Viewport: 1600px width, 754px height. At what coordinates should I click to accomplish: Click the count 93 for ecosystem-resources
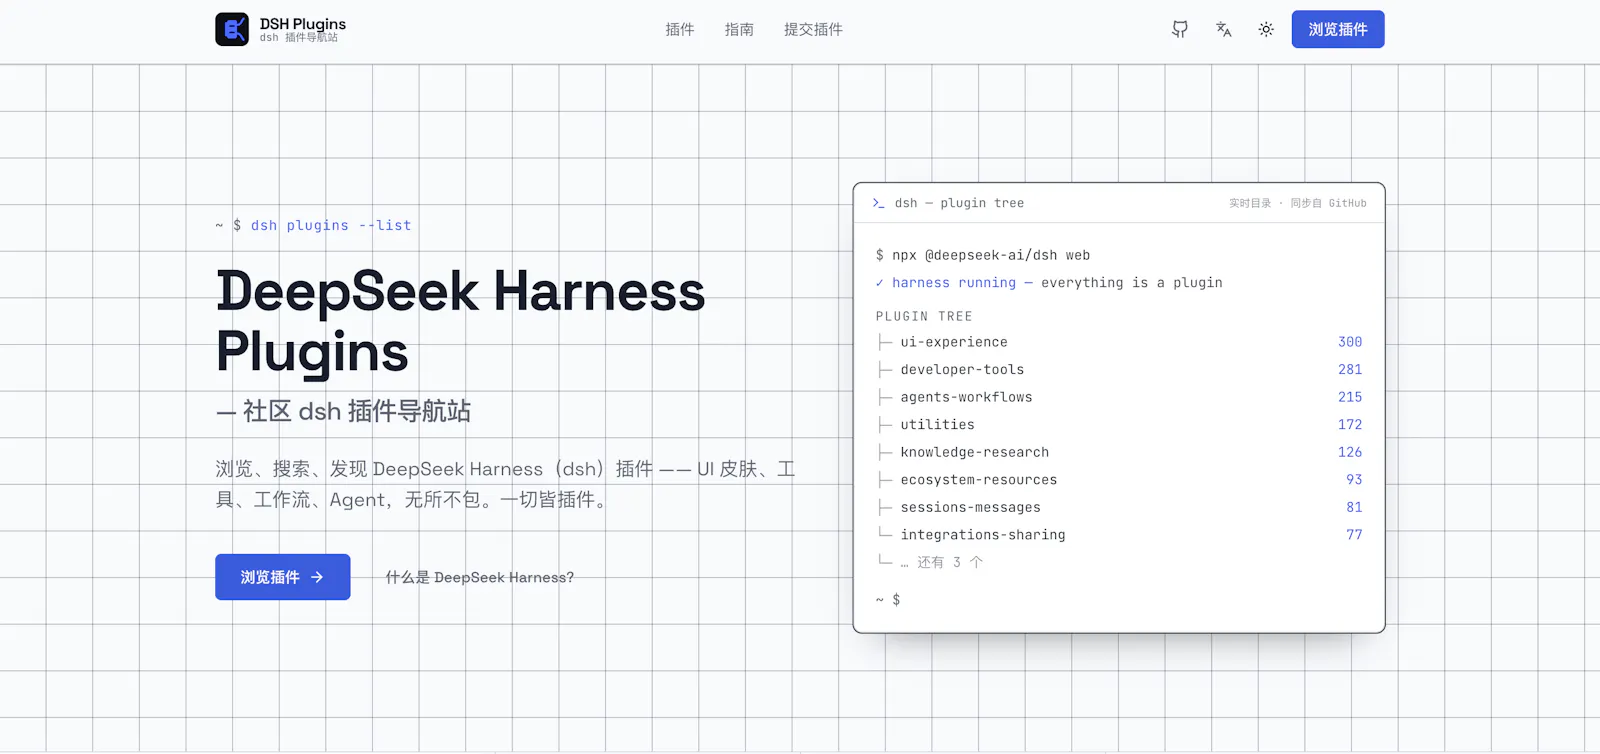click(1354, 480)
